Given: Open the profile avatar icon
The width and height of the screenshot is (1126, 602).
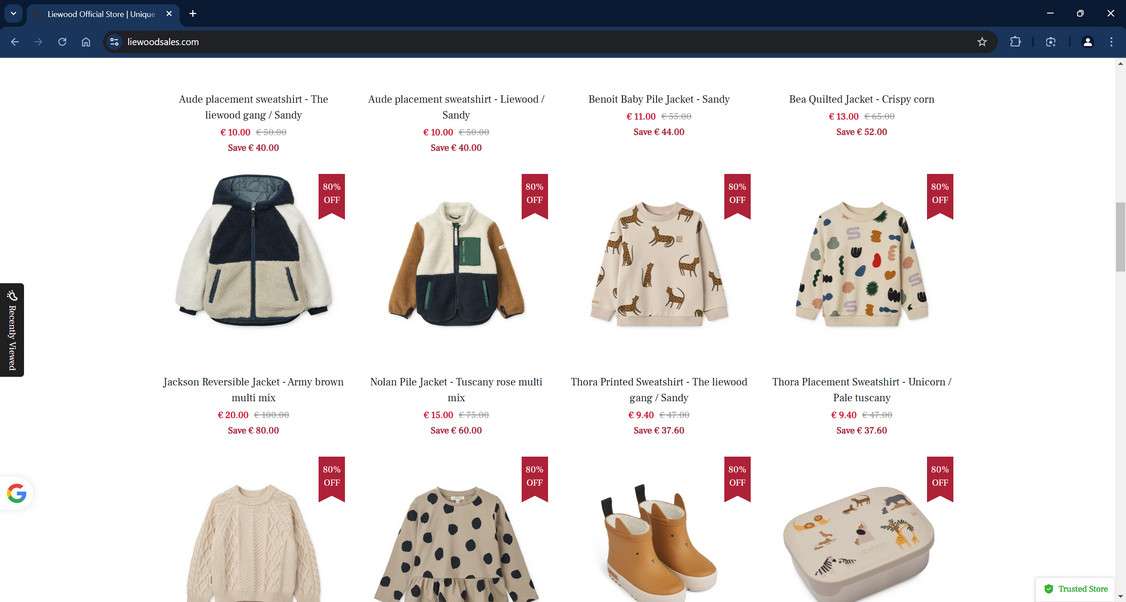Looking at the screenshot, I should tap(1087, 42).
